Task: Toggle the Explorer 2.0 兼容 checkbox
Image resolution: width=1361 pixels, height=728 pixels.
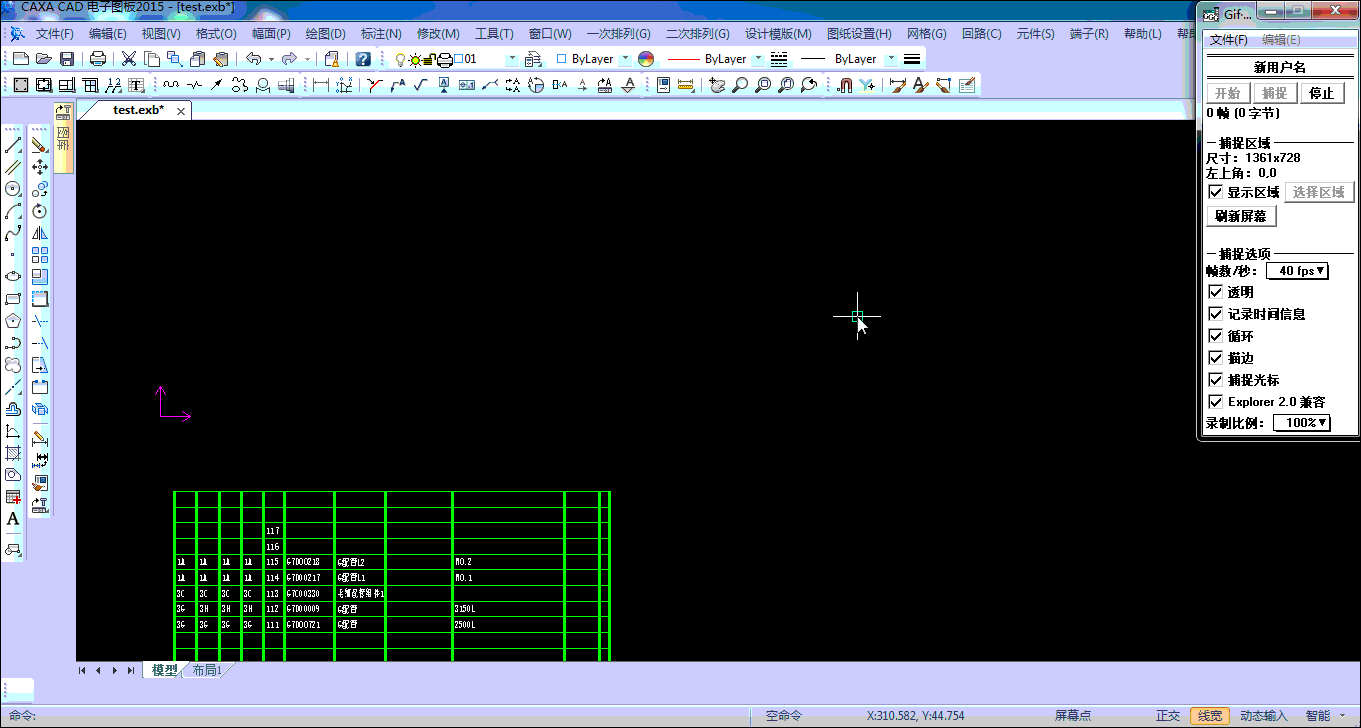Action: [1216, 402]
